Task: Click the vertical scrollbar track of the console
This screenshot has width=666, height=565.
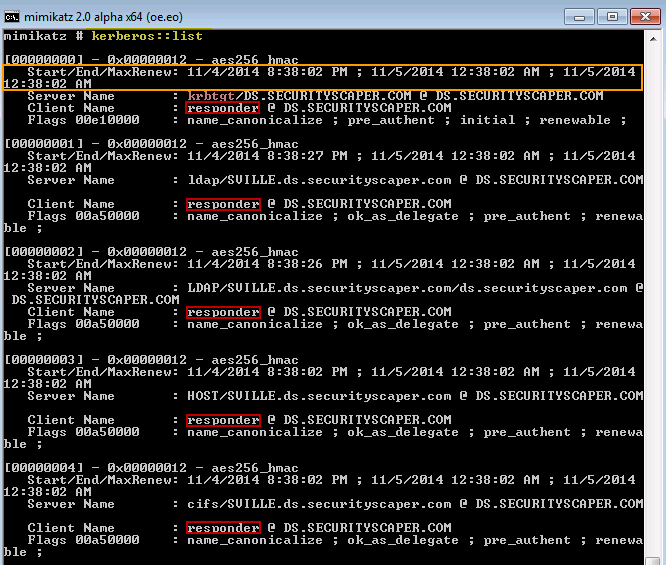Action: point(653,297)
